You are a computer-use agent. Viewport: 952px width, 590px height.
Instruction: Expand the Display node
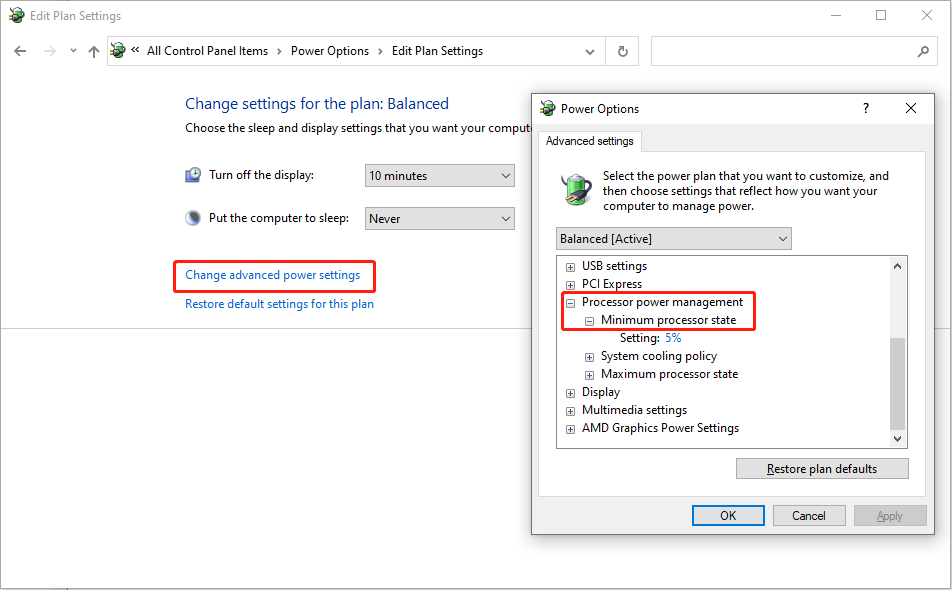(570, 393)
